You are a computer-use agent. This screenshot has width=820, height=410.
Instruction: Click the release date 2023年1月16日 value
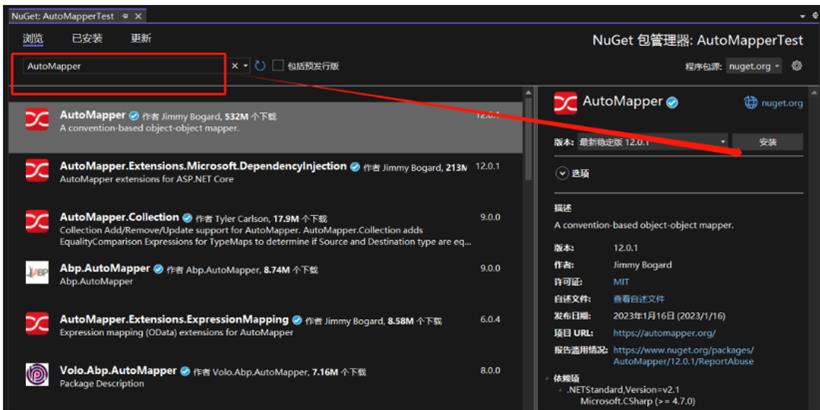click(669, 316)
